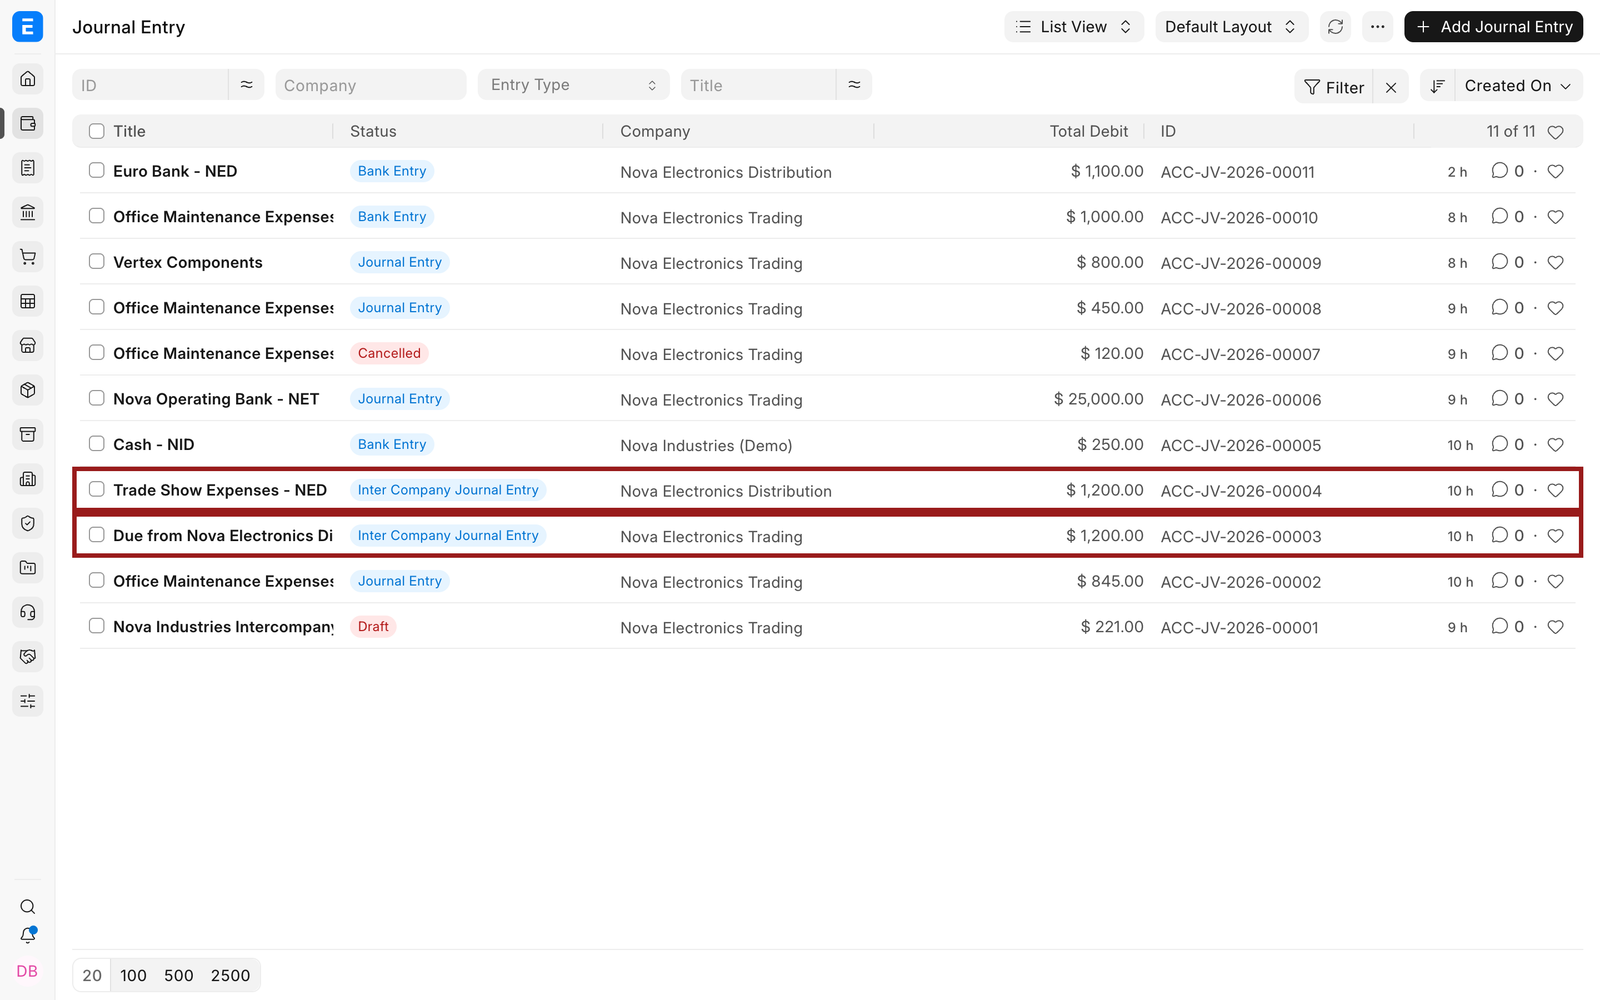Click the Draft status badge
This screenshot has height=1000, width=1600.
[x=373, y=627]
